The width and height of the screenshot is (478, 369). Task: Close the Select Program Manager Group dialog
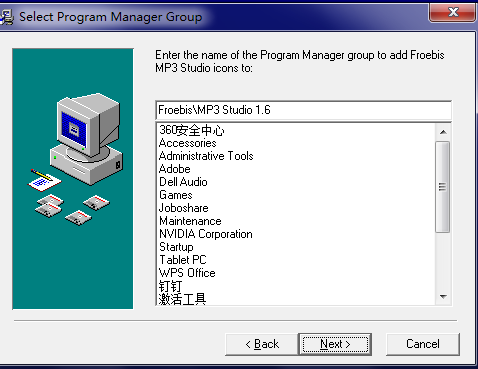453,13
